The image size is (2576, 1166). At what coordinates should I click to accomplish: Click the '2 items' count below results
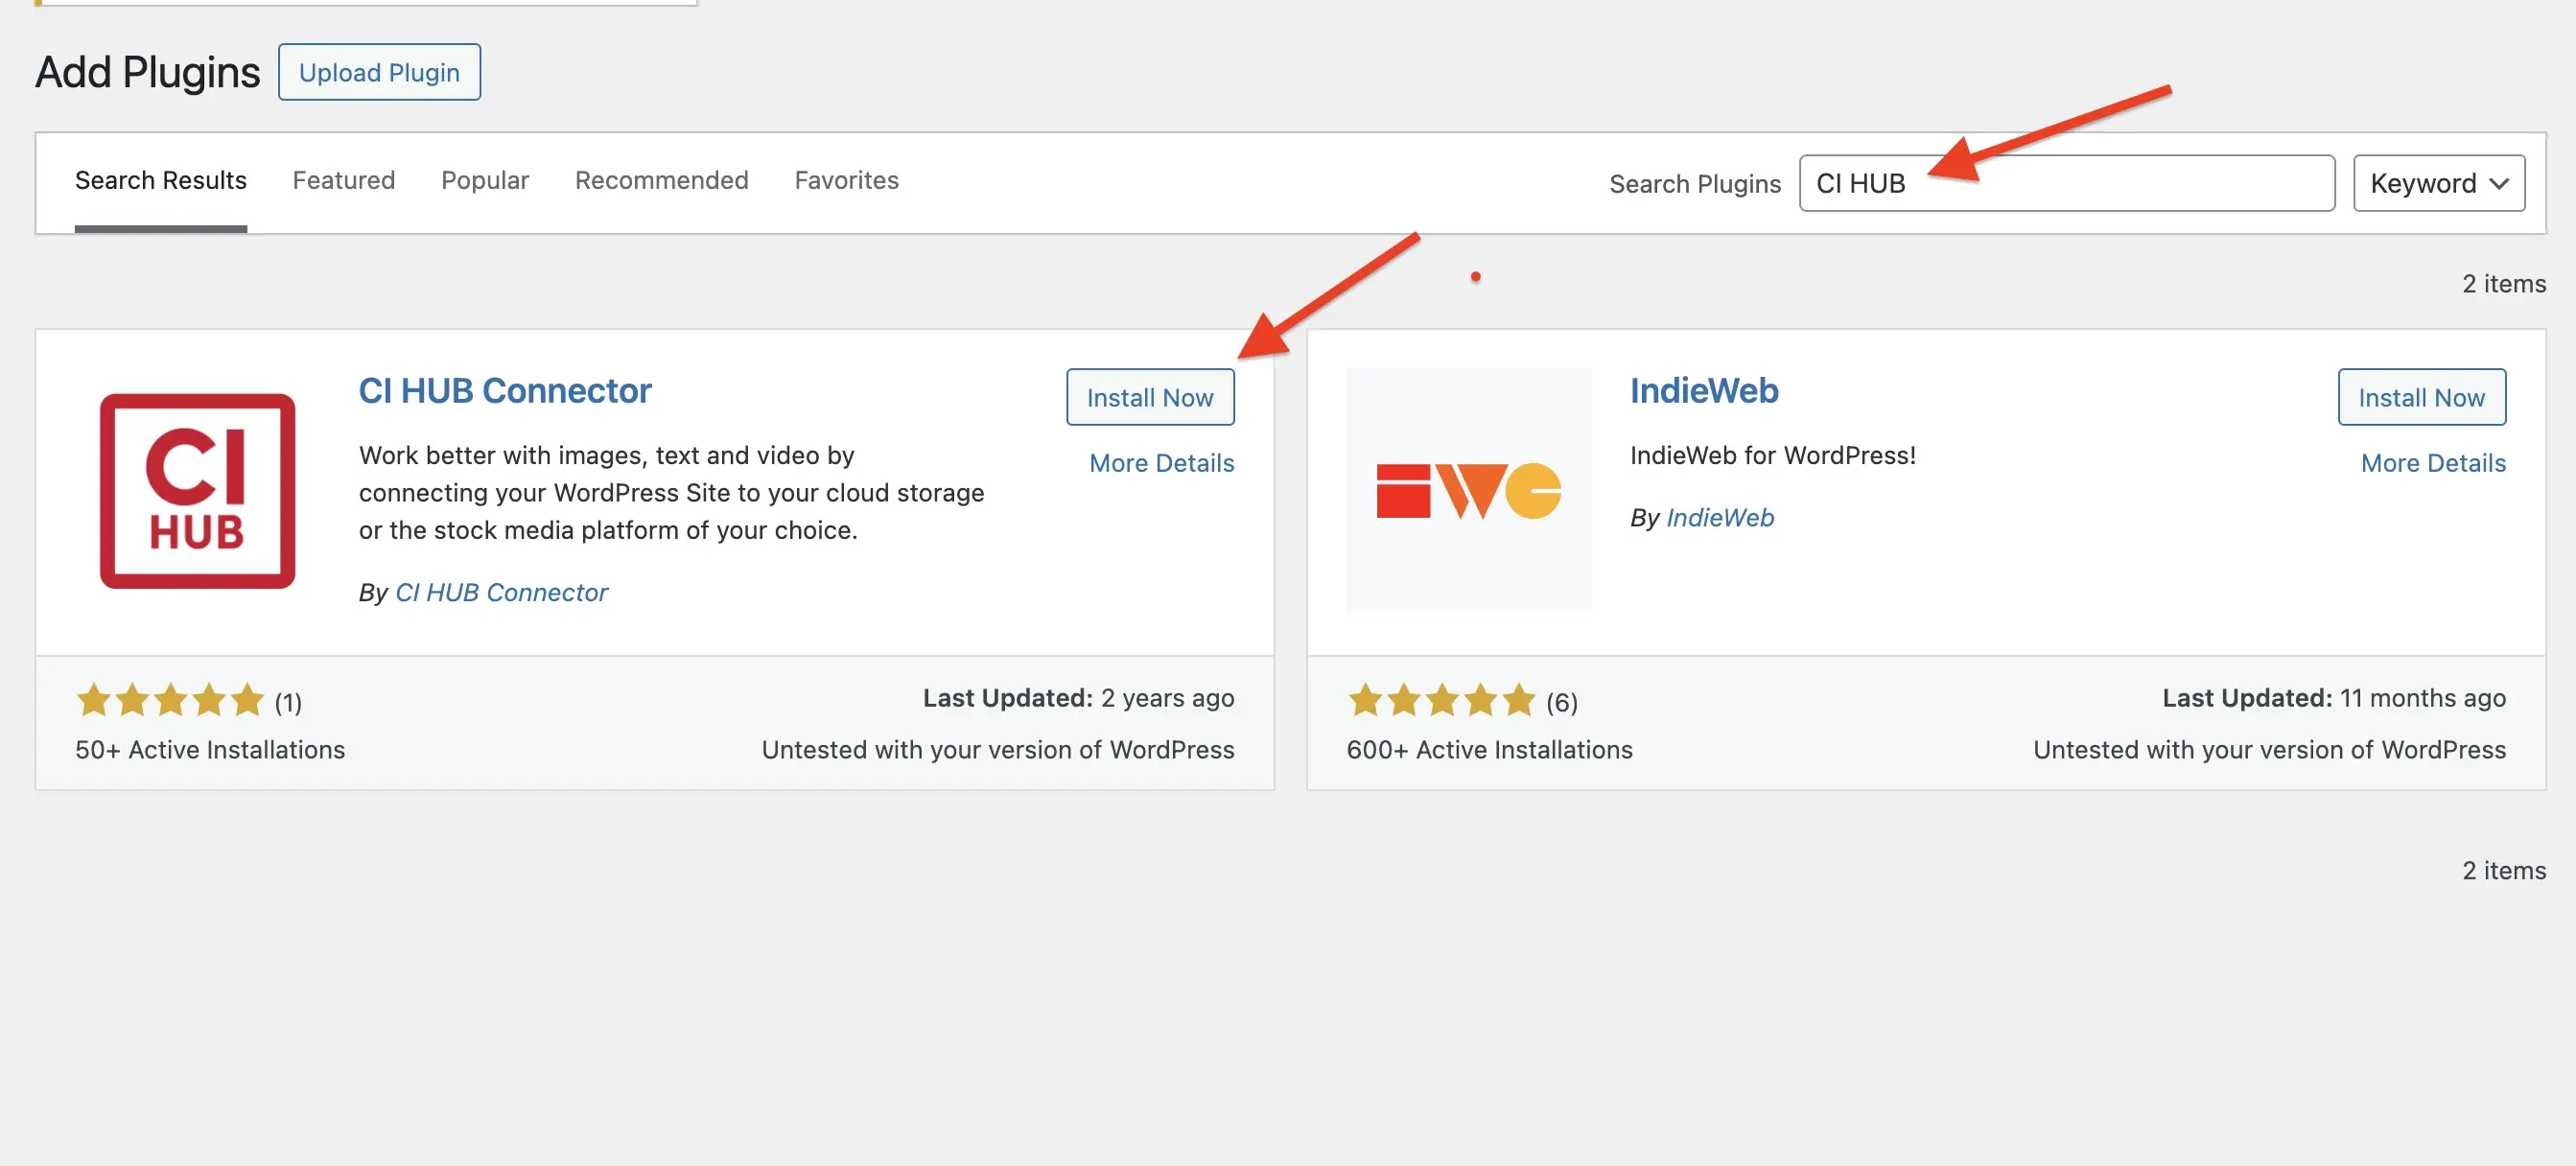2504,871
